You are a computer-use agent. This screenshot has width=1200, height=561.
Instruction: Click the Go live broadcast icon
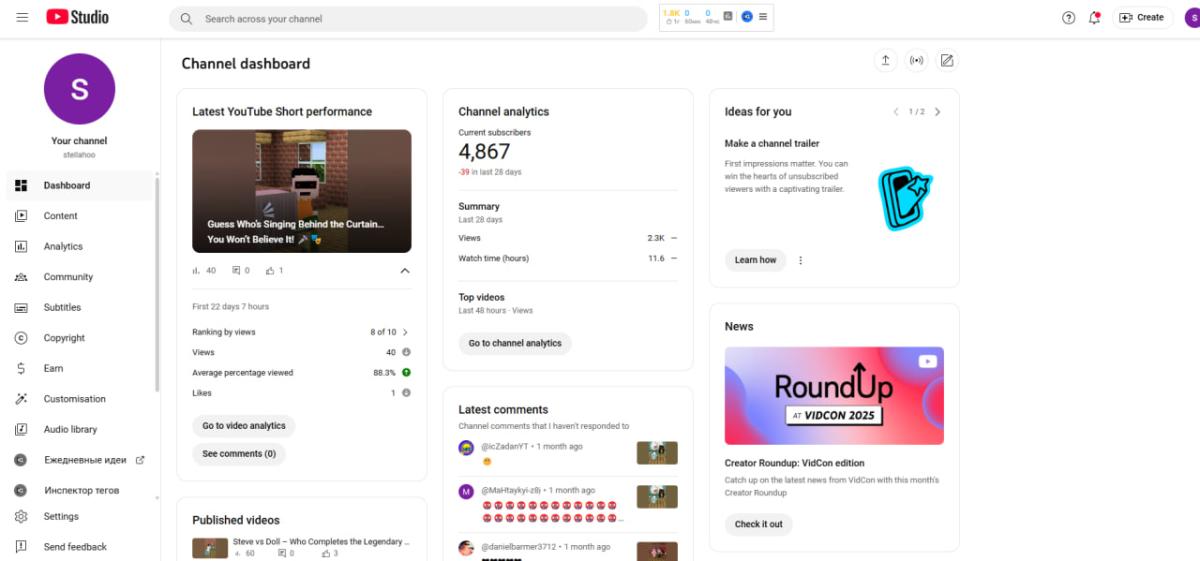(916, 61)
